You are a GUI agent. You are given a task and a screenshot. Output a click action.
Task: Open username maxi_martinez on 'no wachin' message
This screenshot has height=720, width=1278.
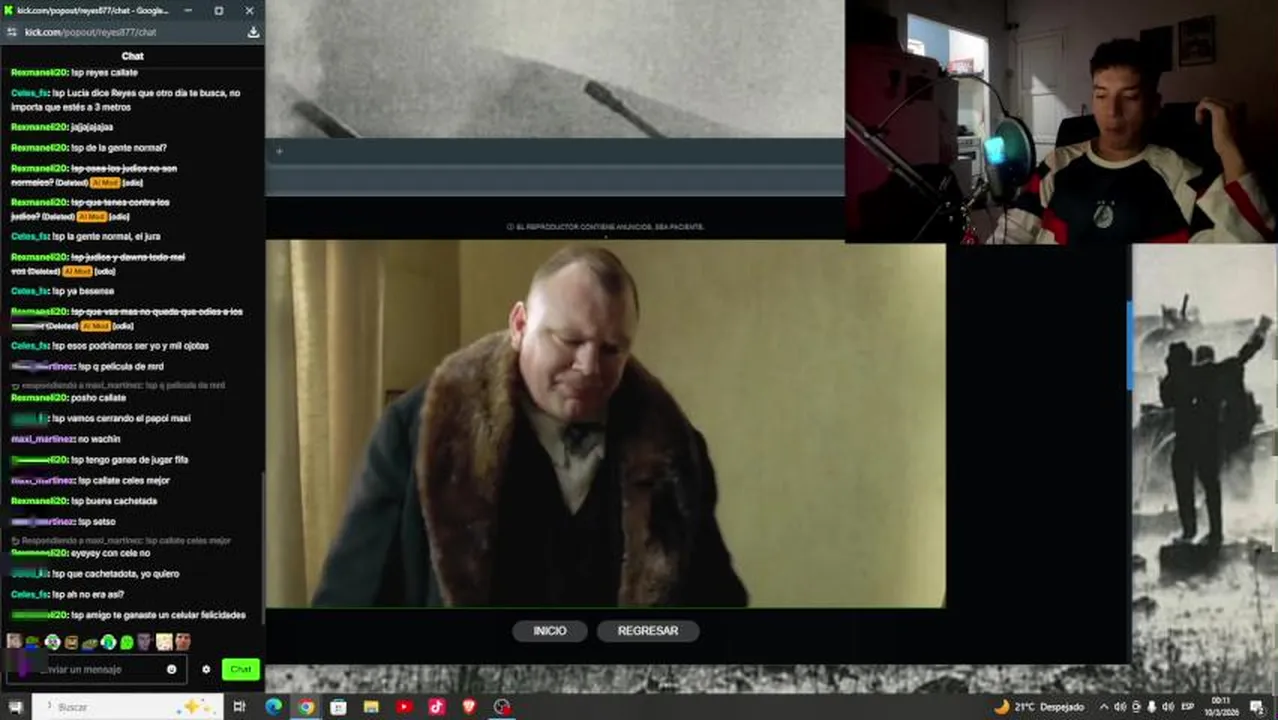pyautogui.click(x=42, y=439)
